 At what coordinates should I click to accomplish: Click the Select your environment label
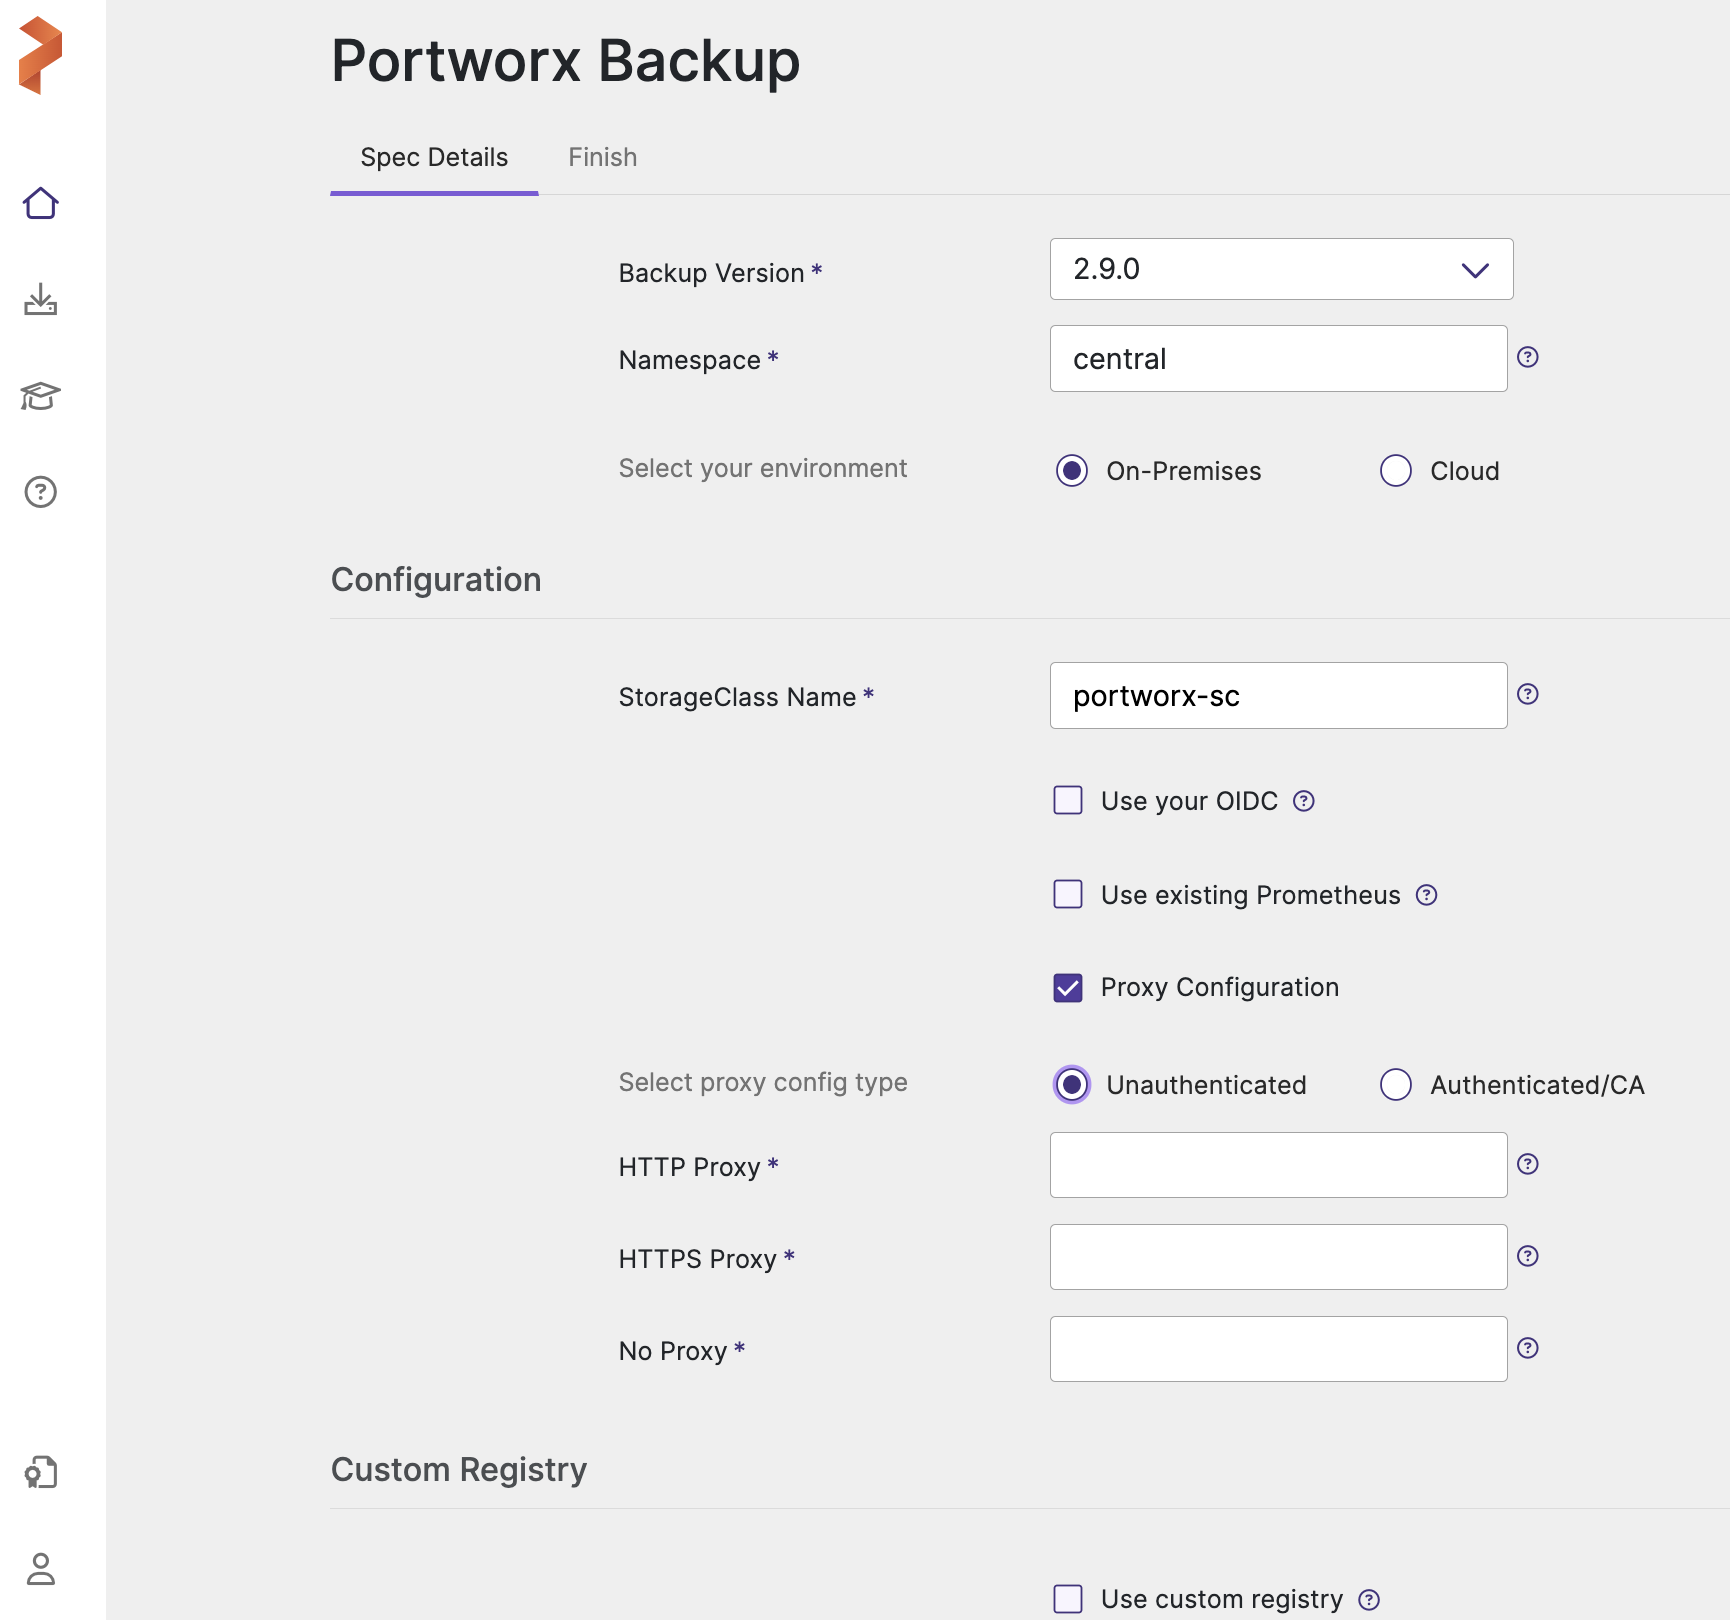pos(763,469)
